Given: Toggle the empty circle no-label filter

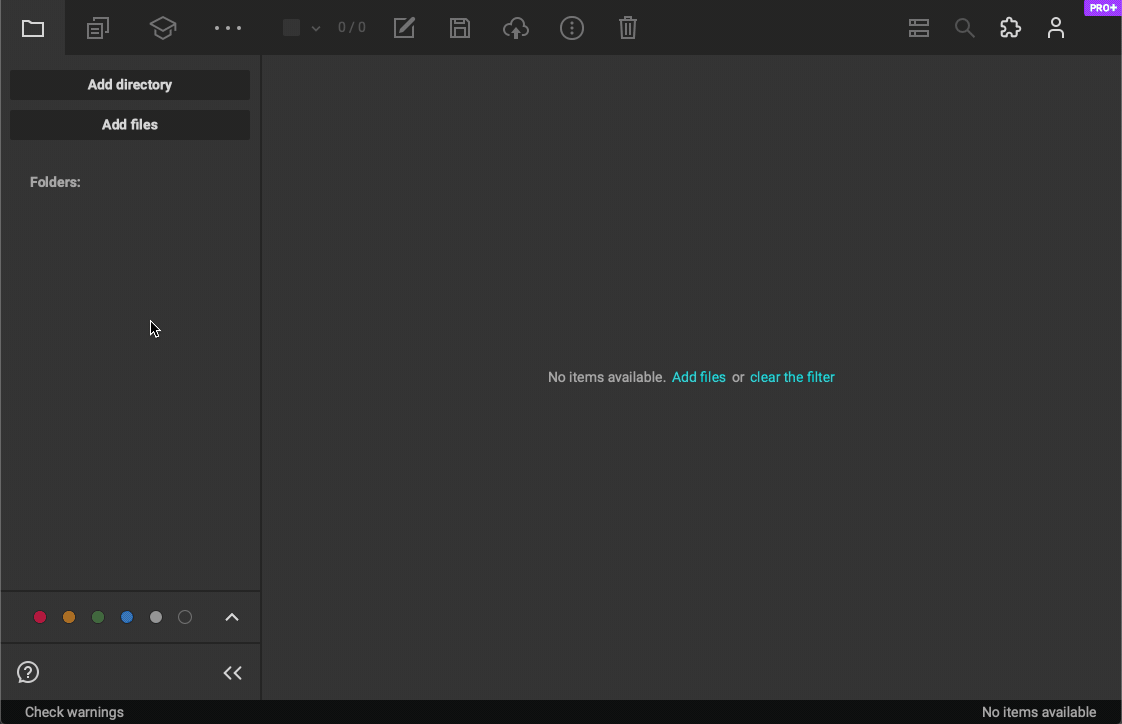Looking at the screenshot, I should 185,617.
